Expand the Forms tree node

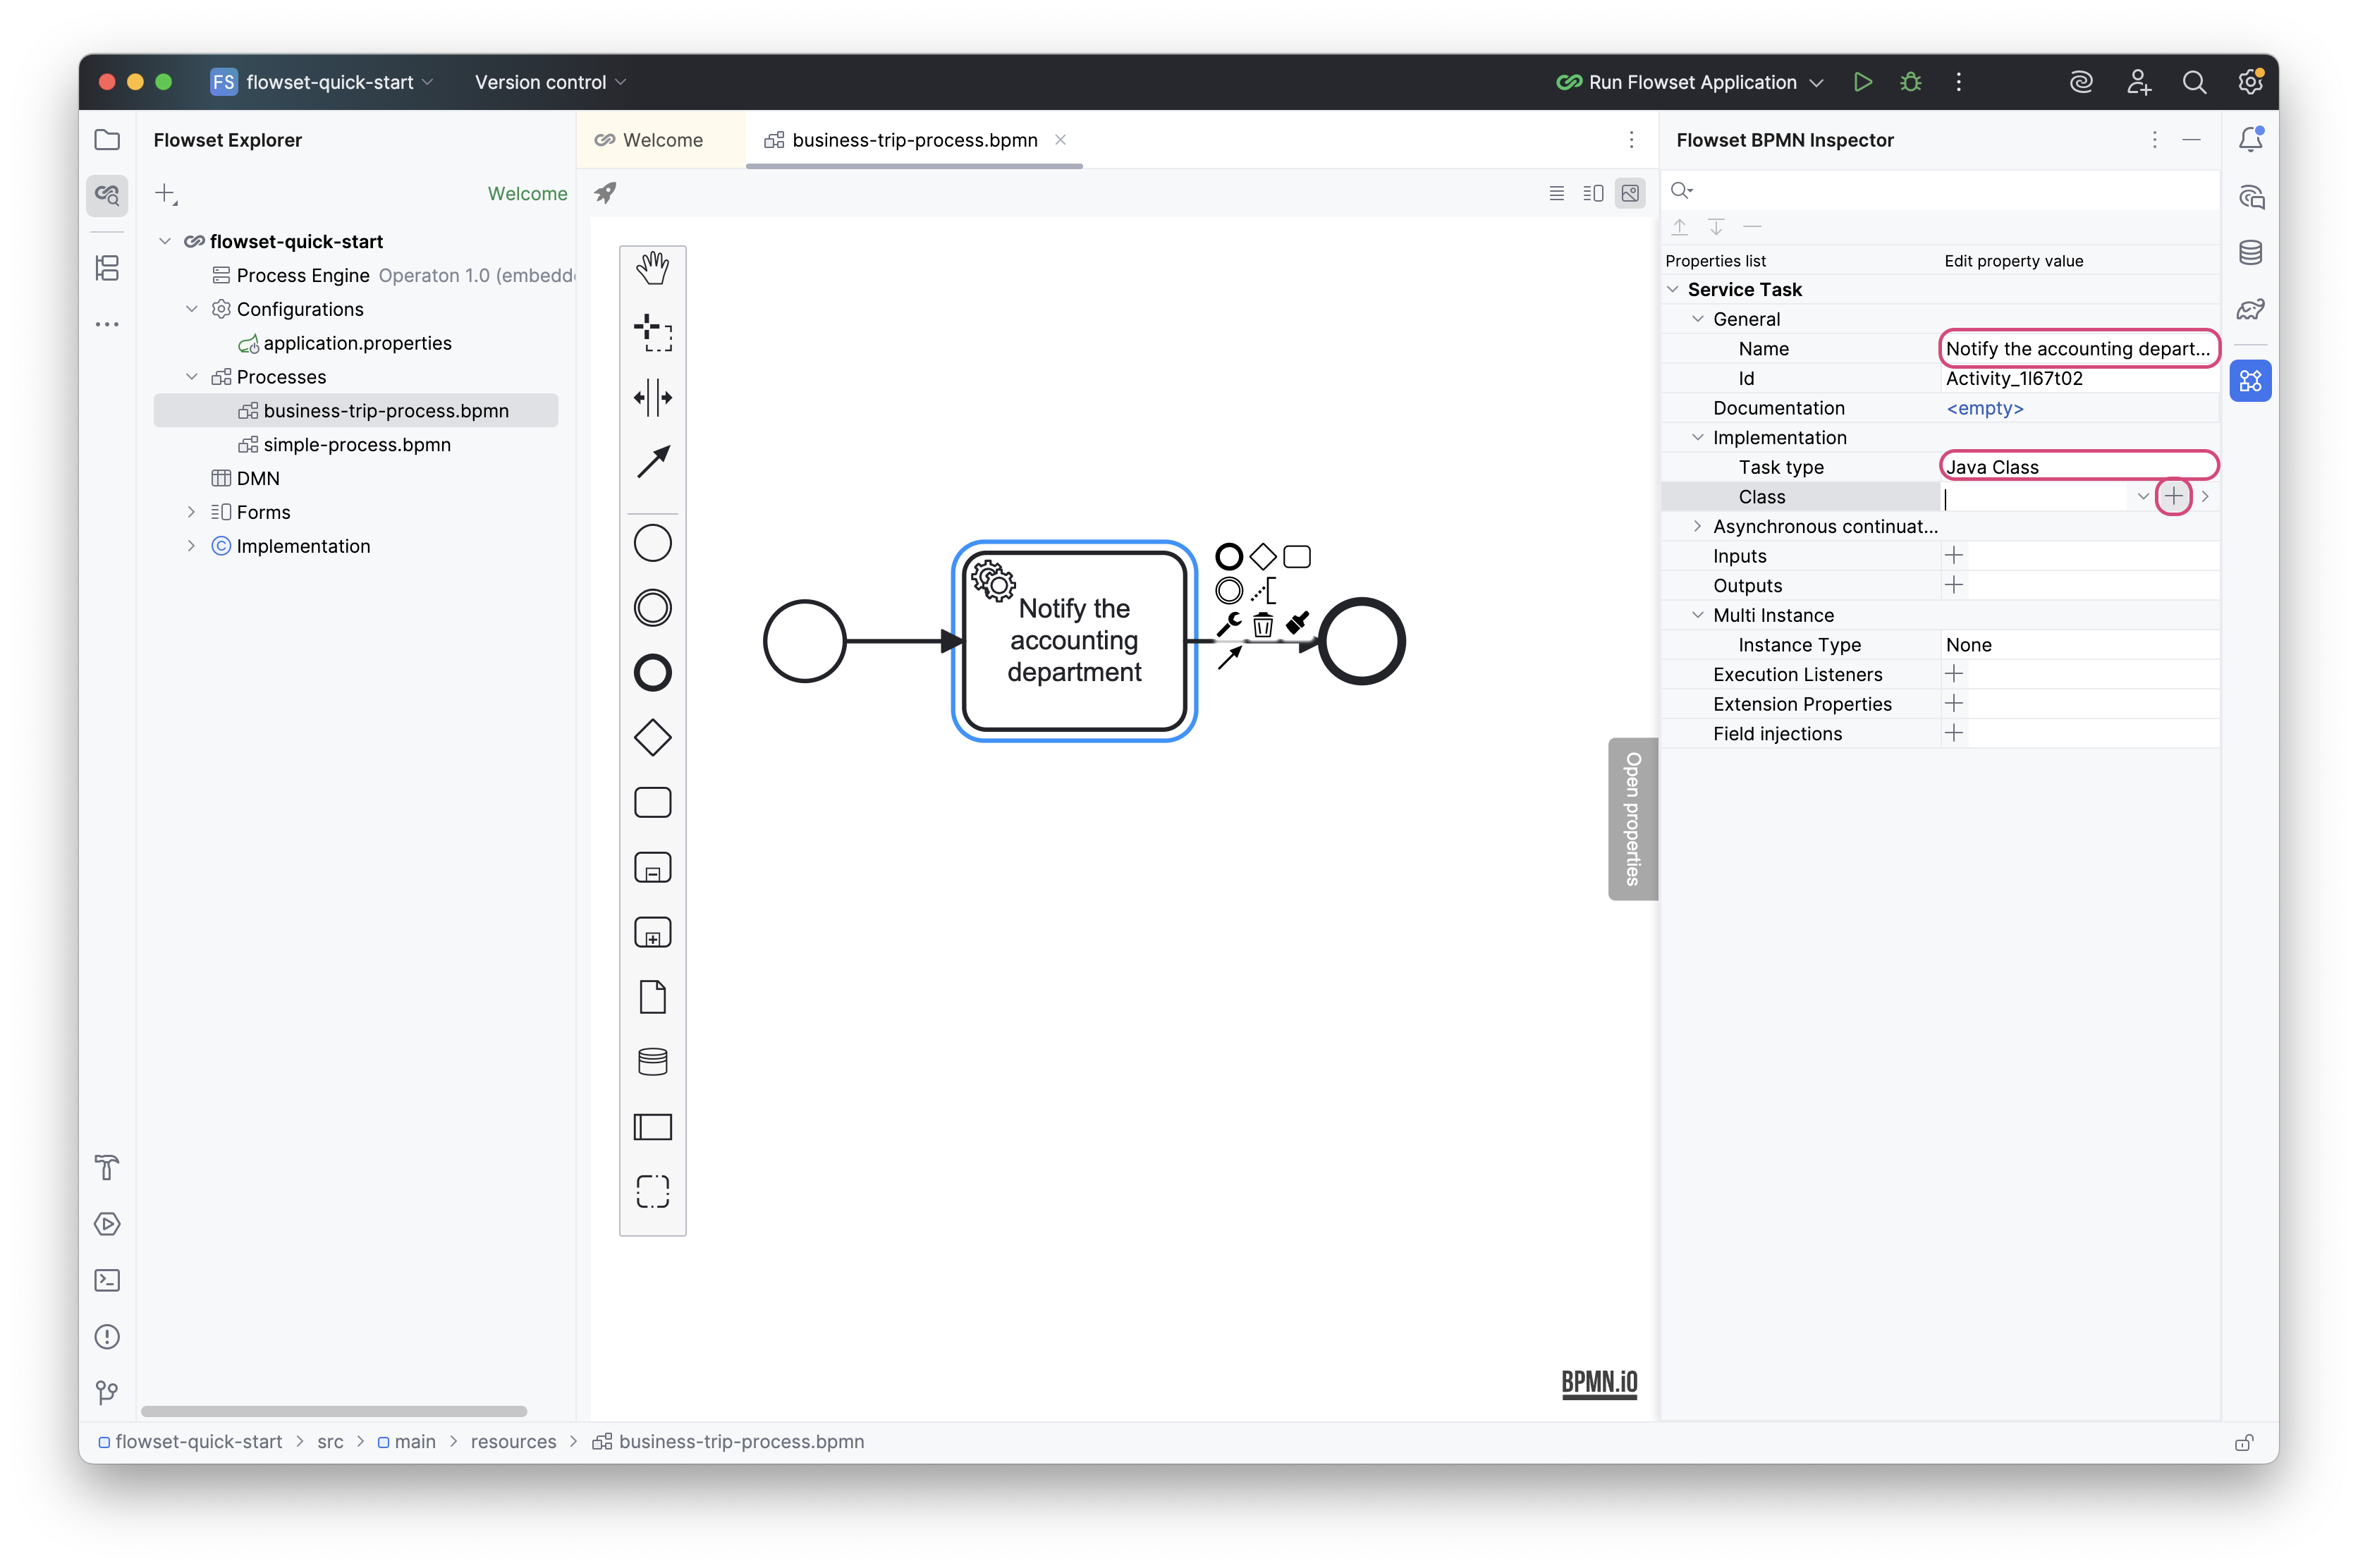click(191, 511)
